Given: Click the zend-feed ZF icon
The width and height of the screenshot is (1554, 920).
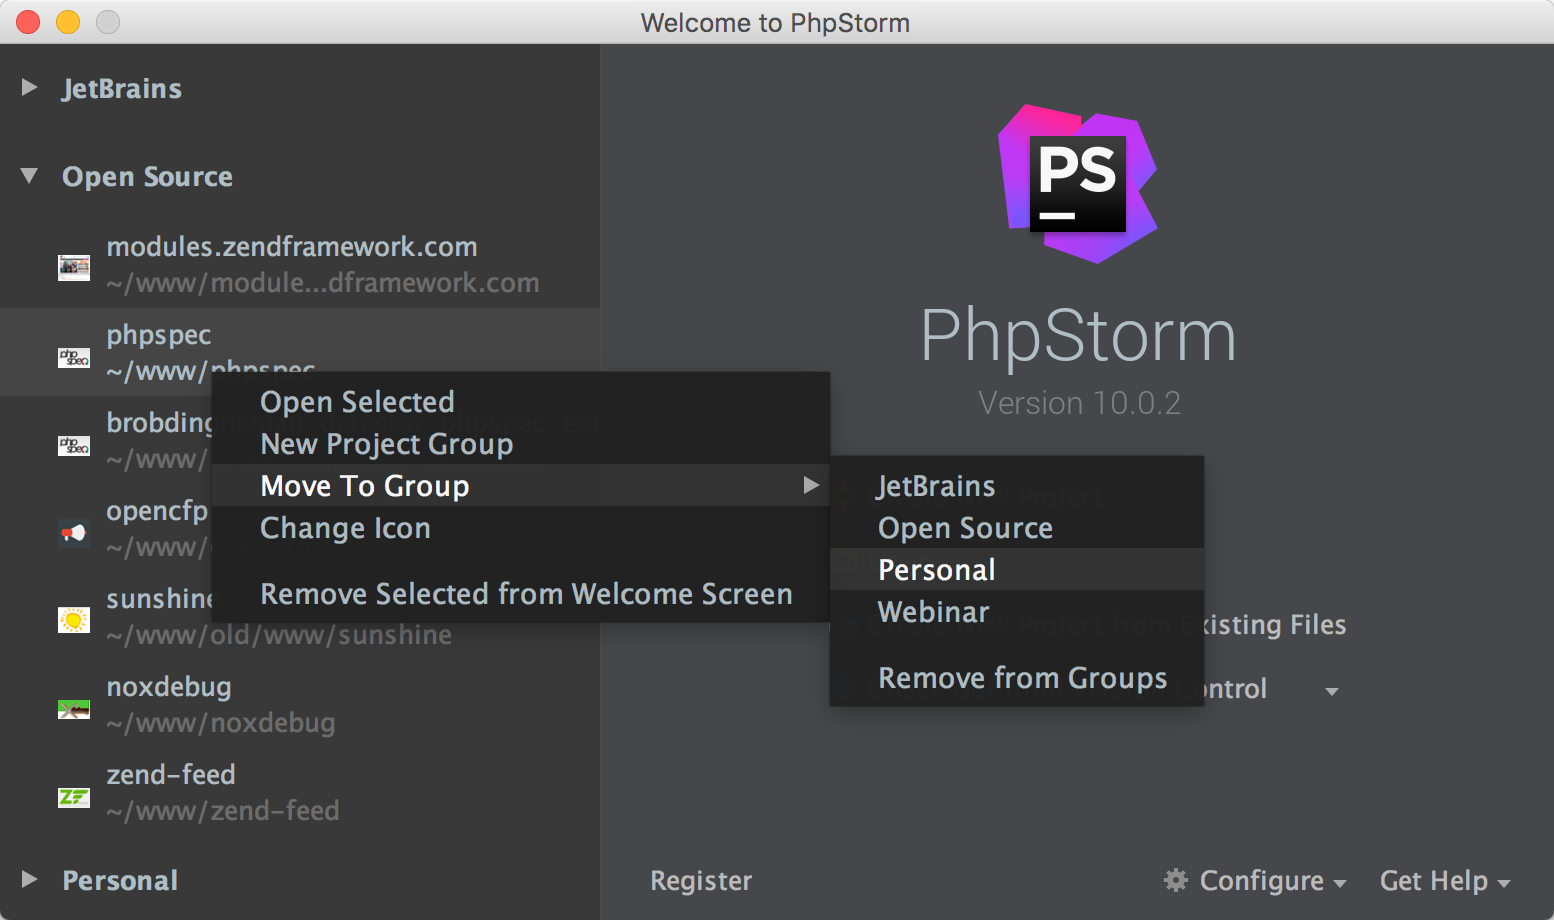Looking at the screenshot, I should (x=74, y=797).
